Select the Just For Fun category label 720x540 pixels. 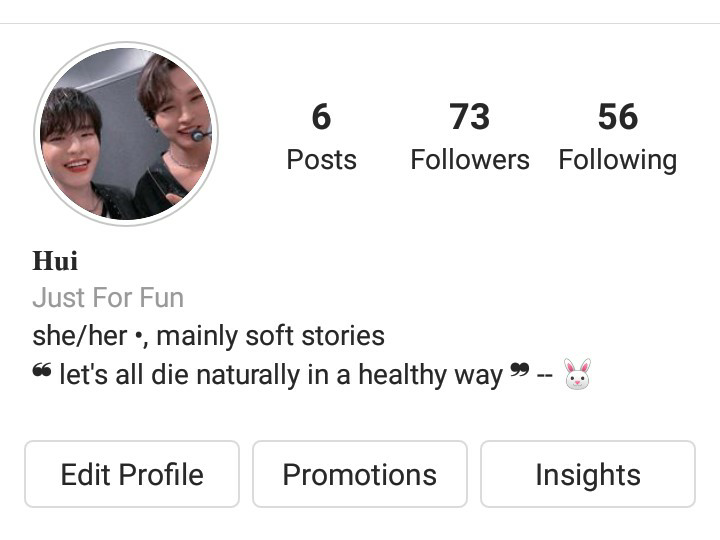pos(108,298)
